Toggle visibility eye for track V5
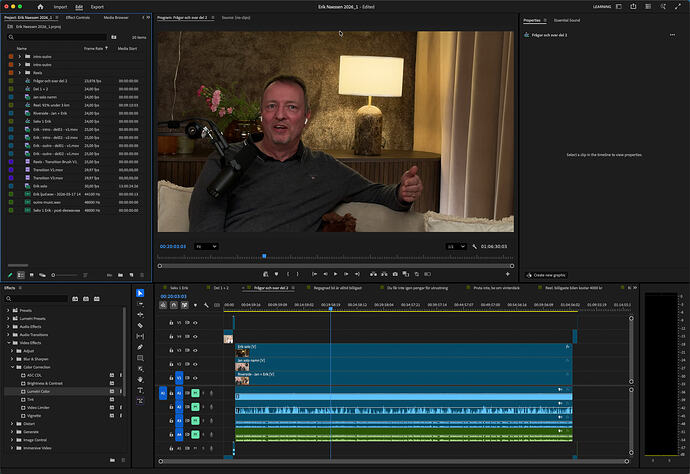The height and width of the screenshot is (474, 690). pyautogui.click(x=195, y=323)
